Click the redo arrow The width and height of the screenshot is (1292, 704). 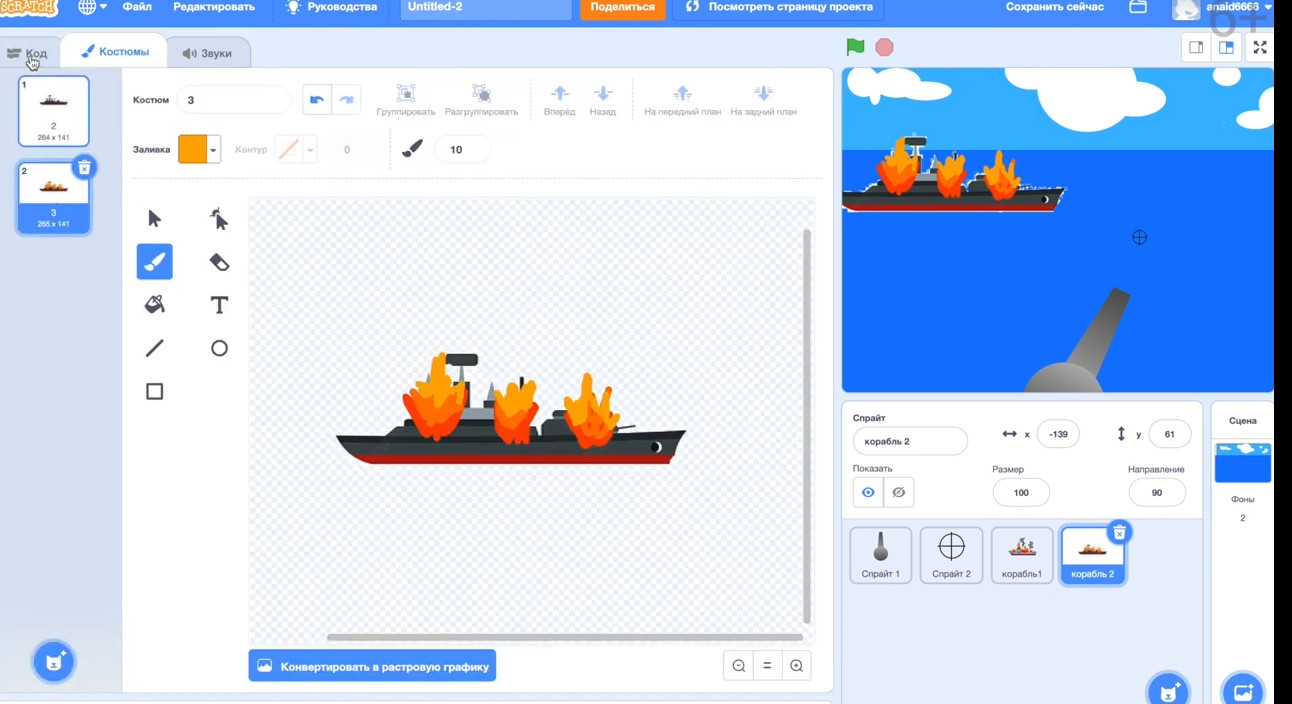click(347, 100)
